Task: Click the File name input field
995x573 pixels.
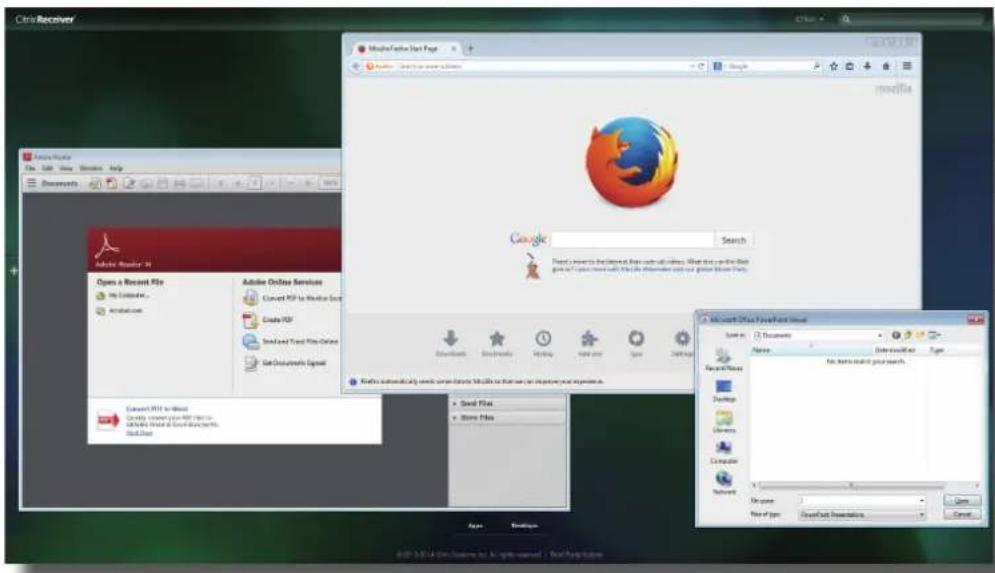Action: [862, 501]
